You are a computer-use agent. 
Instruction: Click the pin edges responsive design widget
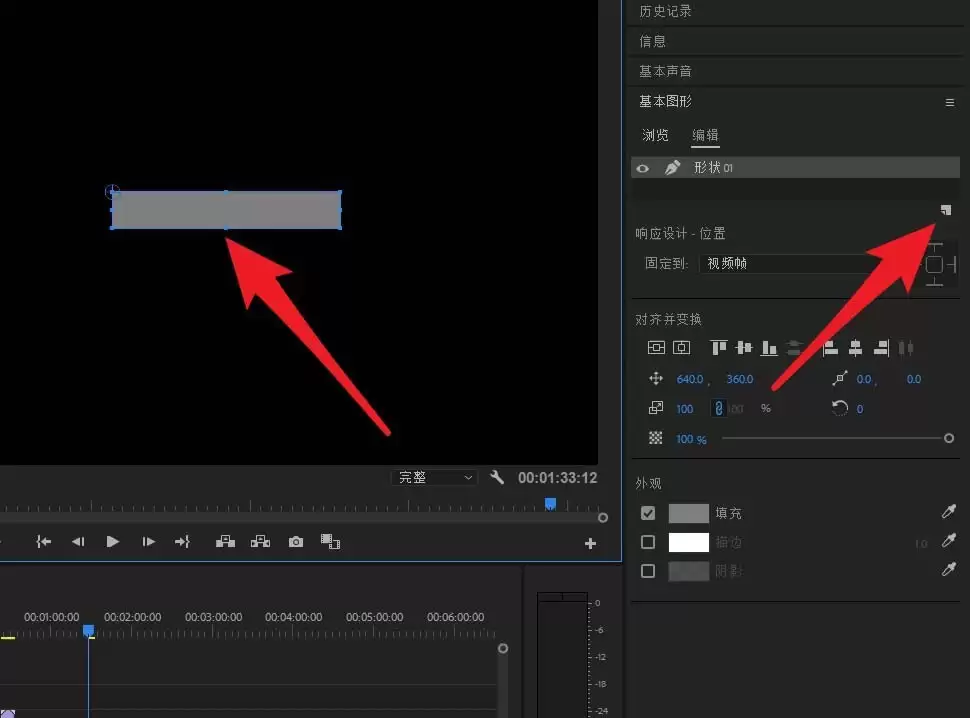point(935,265)
